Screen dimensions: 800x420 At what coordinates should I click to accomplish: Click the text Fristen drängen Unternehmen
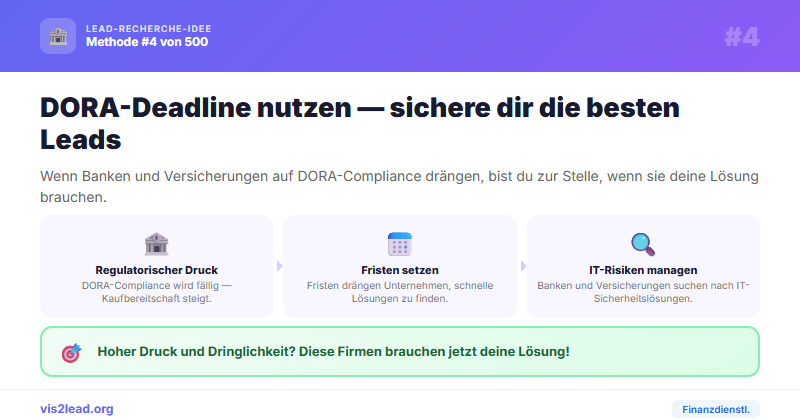[x=399, y=292]
